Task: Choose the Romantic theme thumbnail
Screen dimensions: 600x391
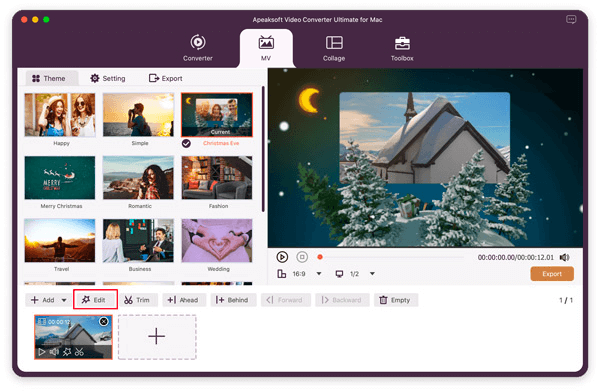Action: [x=138, y=178]
